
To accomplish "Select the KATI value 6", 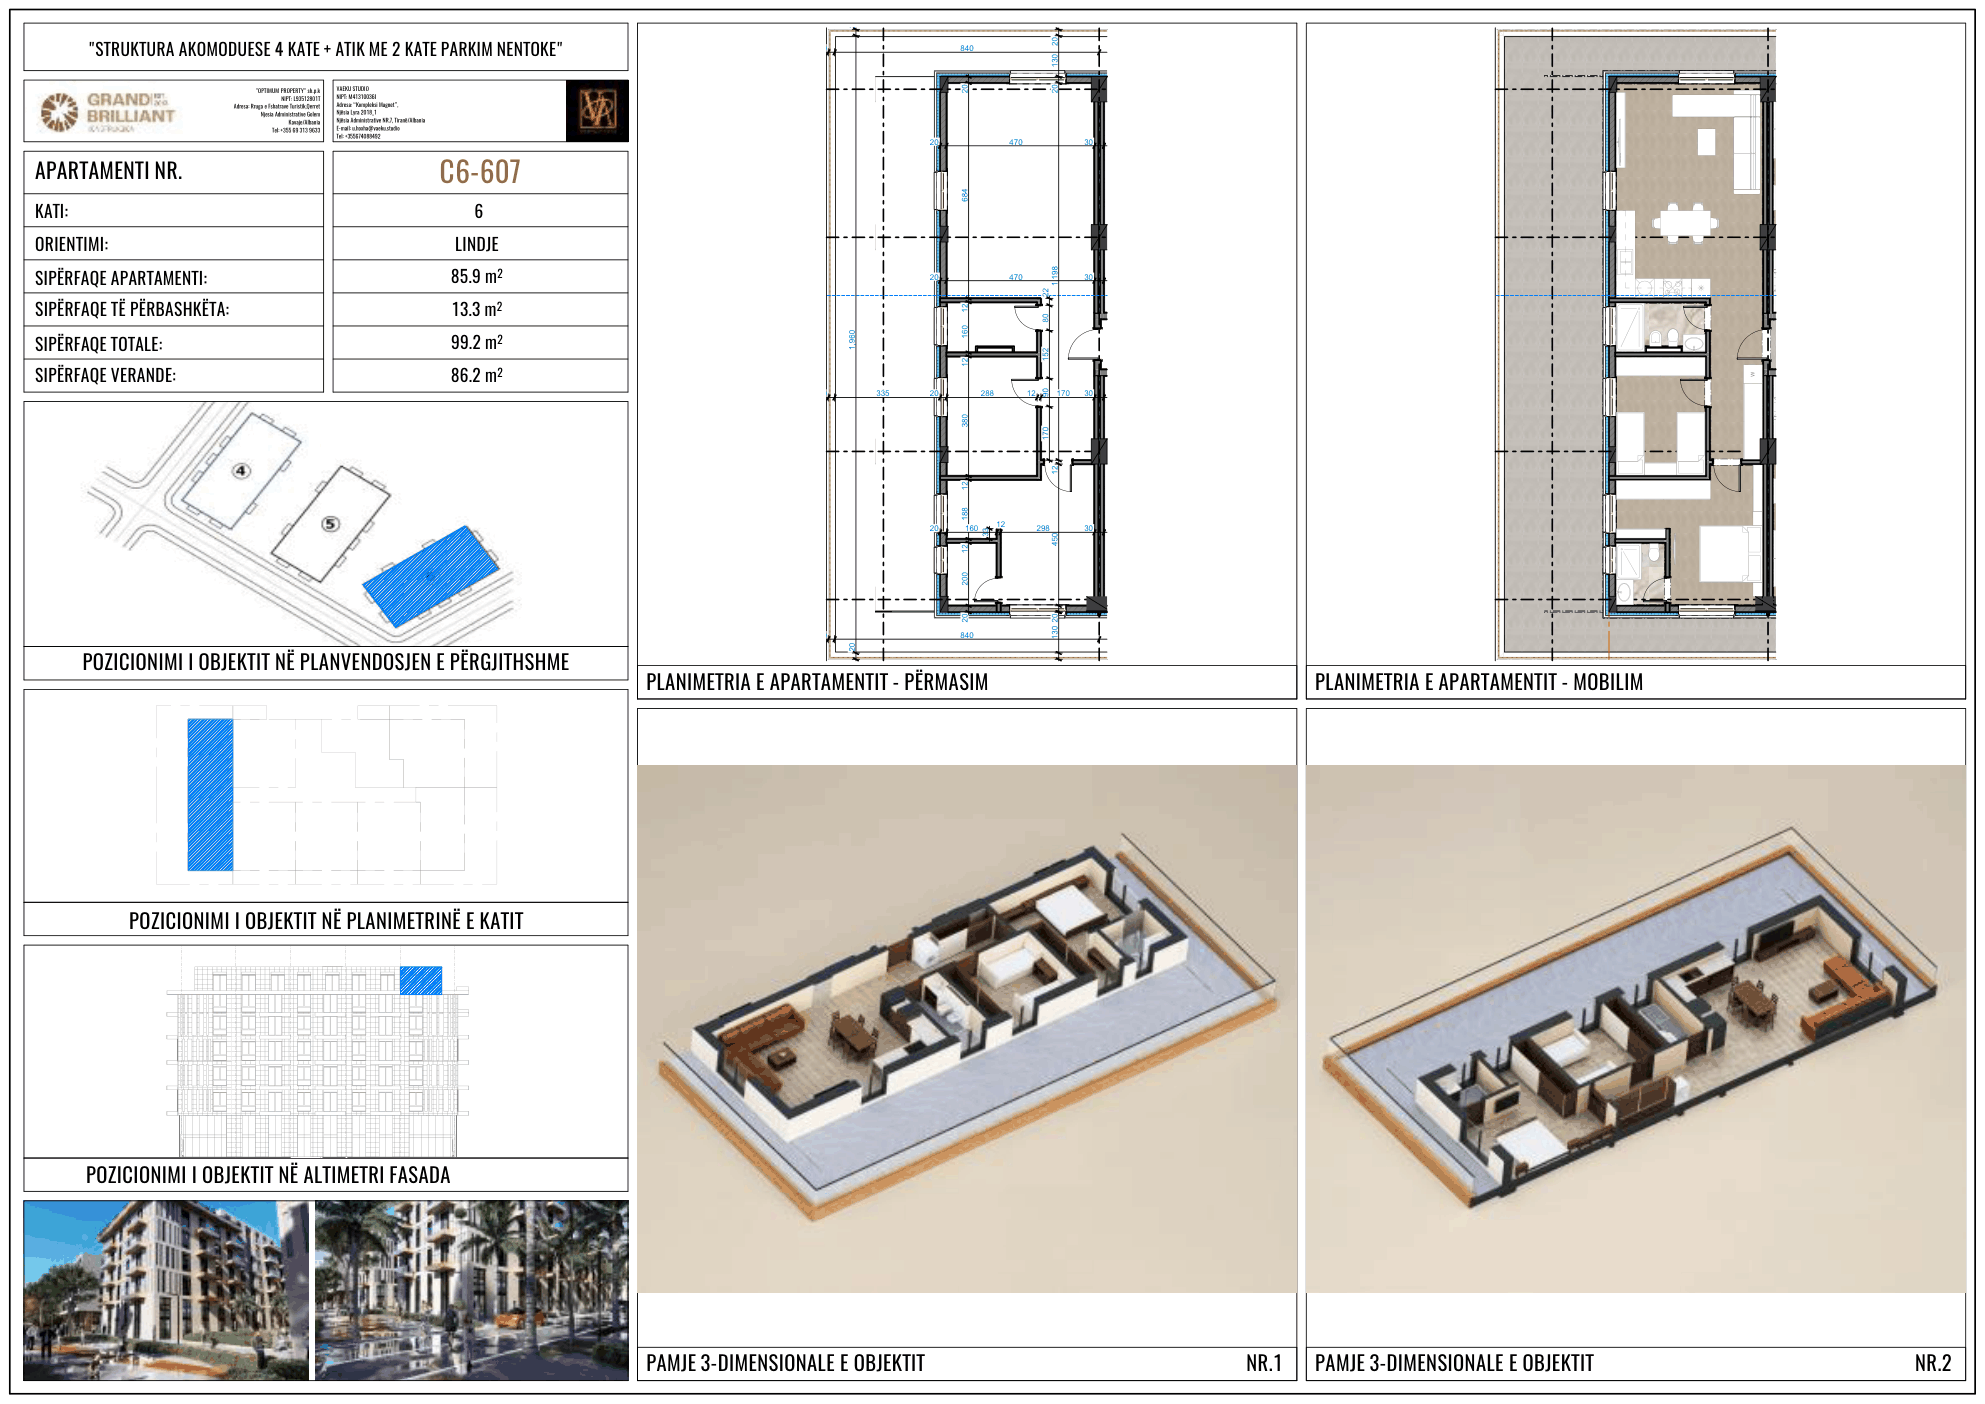I will coord(479,211).
